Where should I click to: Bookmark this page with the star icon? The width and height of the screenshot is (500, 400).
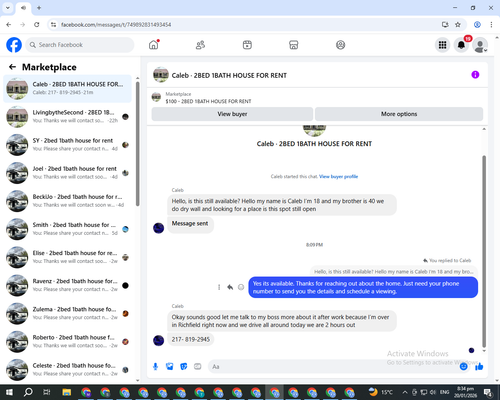(458, 25)
